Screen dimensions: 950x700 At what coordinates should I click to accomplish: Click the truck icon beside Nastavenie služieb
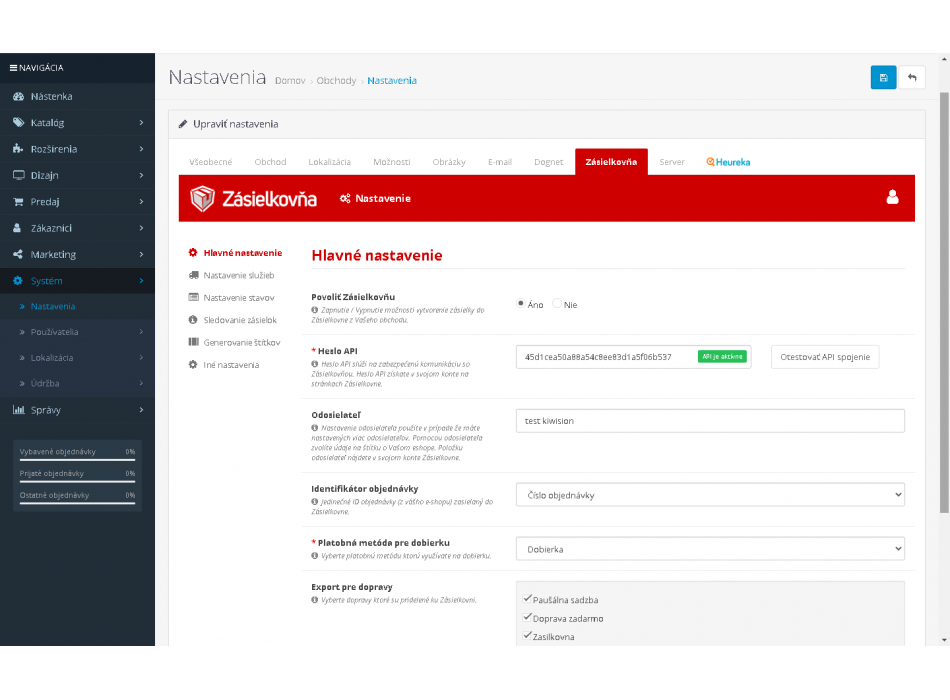(193, 275)
